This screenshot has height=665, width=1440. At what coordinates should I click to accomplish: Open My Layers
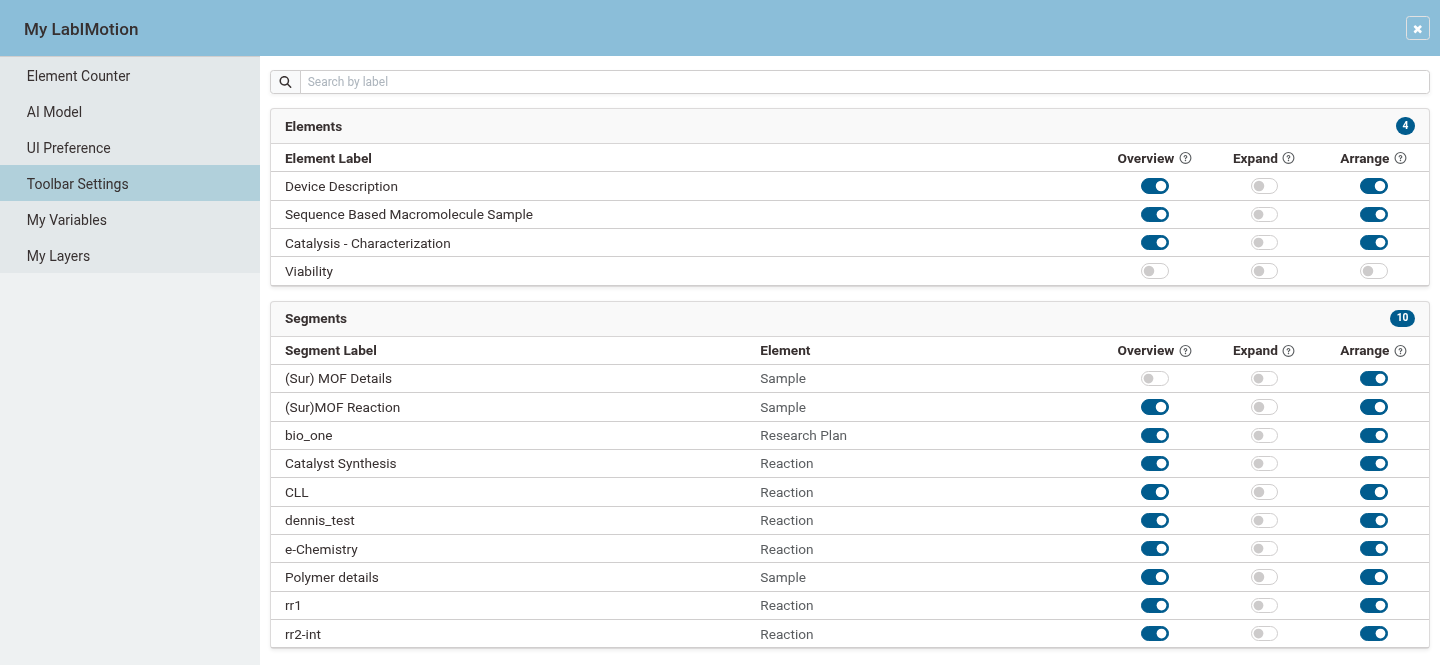pos(130,256)
